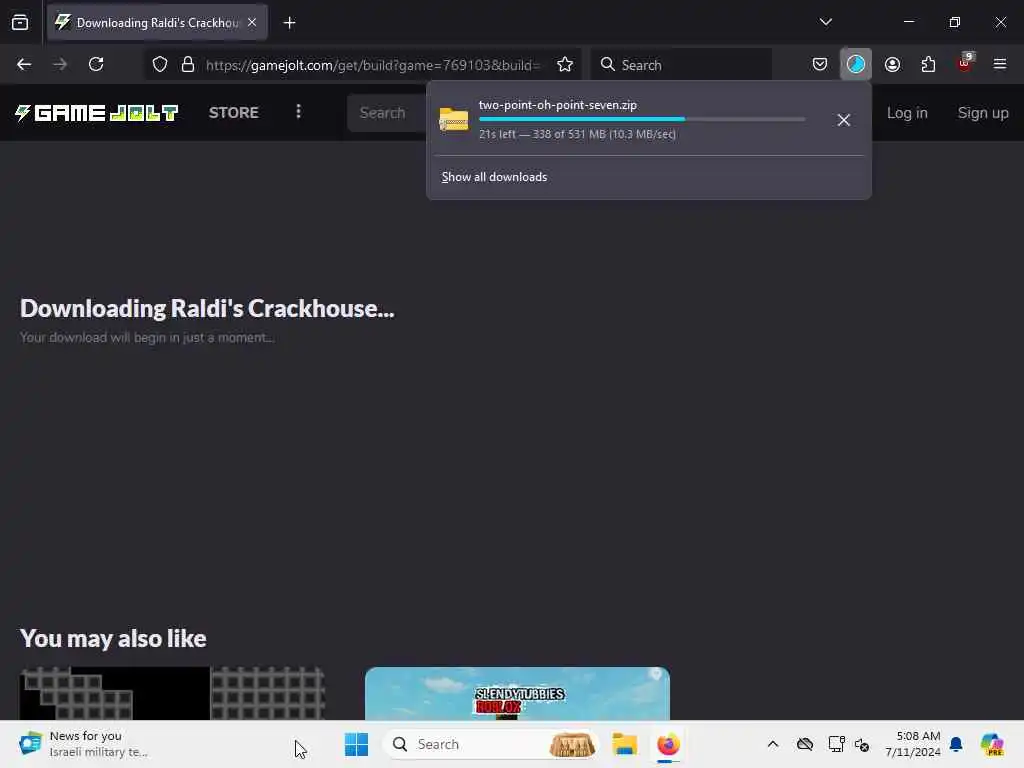Go back one page
Viewport: 1024px width, 768px height.
(x=24, y=65)
